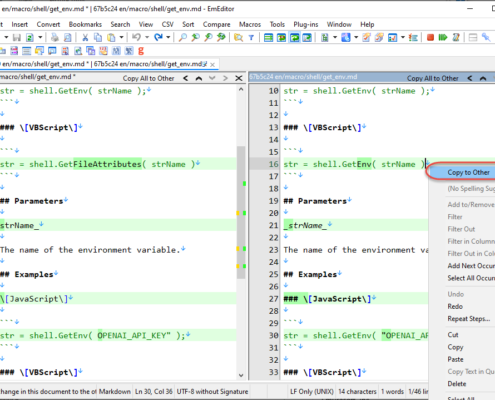Screen dimensions: 495x400
Task: Expand the dropdown beside the markers icon
Action: pos(356,37)
